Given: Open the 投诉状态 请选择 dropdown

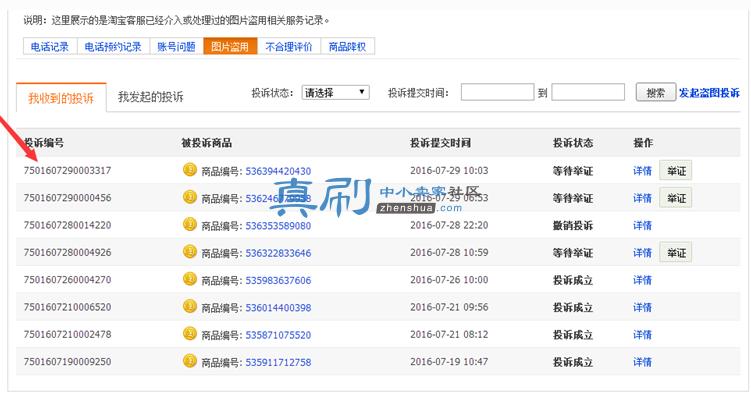Looking at the screenshot, I should (335, 92).
